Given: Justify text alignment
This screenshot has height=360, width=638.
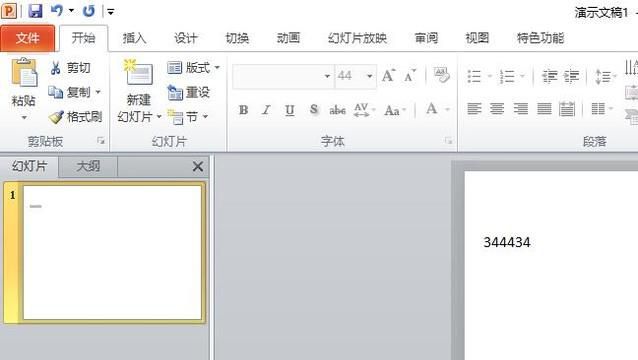Looking at the screenshot, I should pos(544,109).
